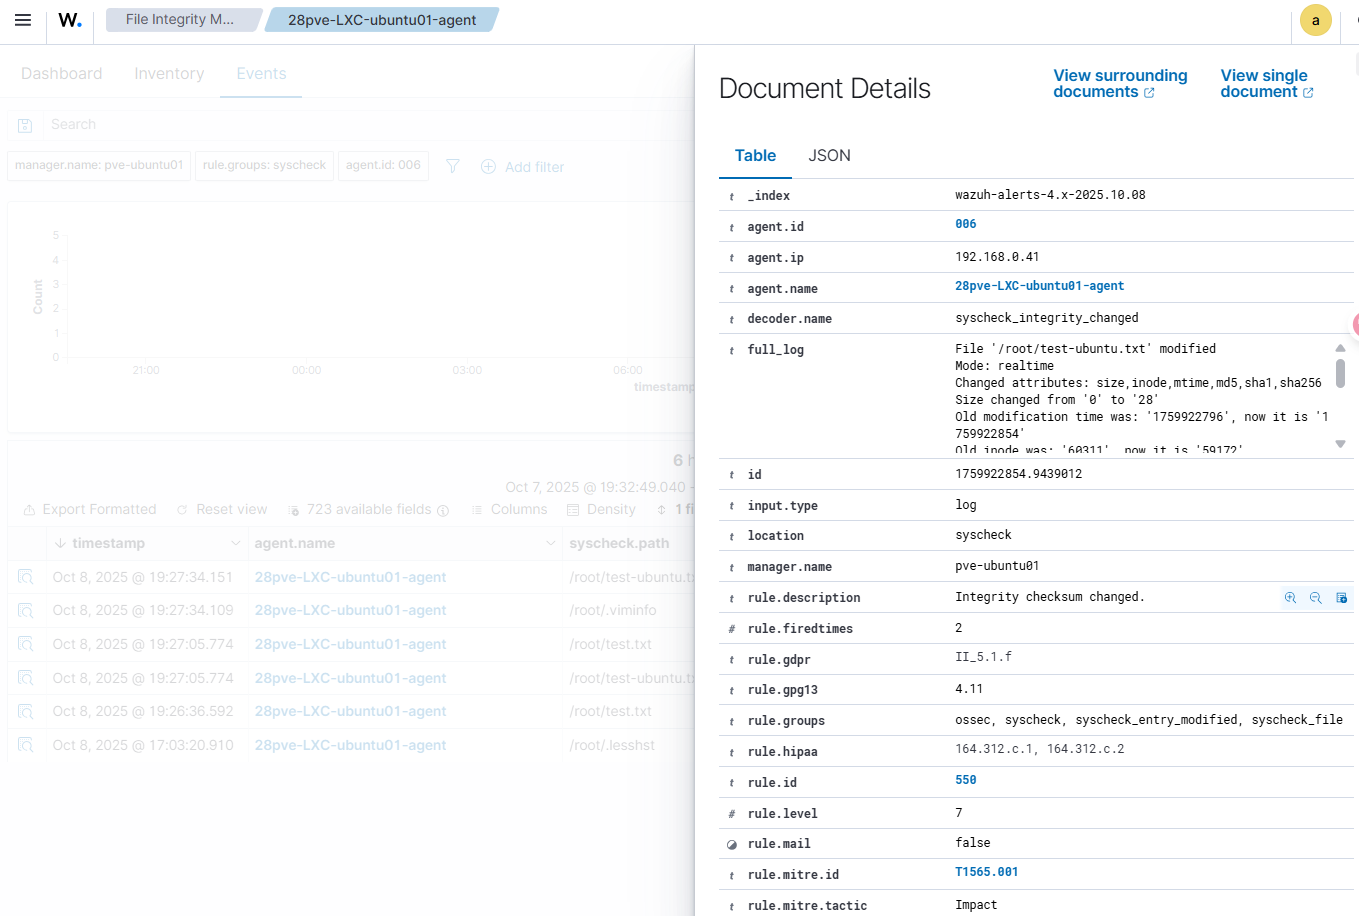This screenshot has width=1359, height=916.
Task: Open the hamburger navigation menu
Action: [23, 20]
